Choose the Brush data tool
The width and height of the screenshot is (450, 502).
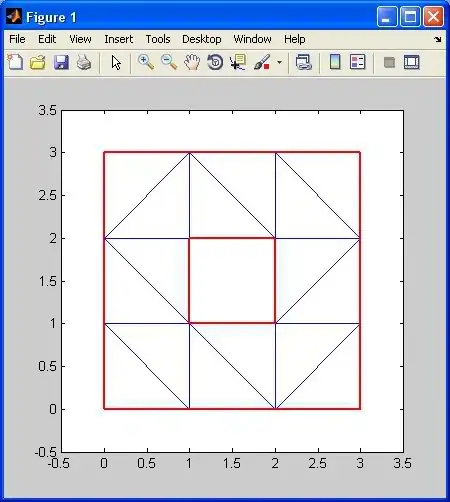tap(262, 62)
